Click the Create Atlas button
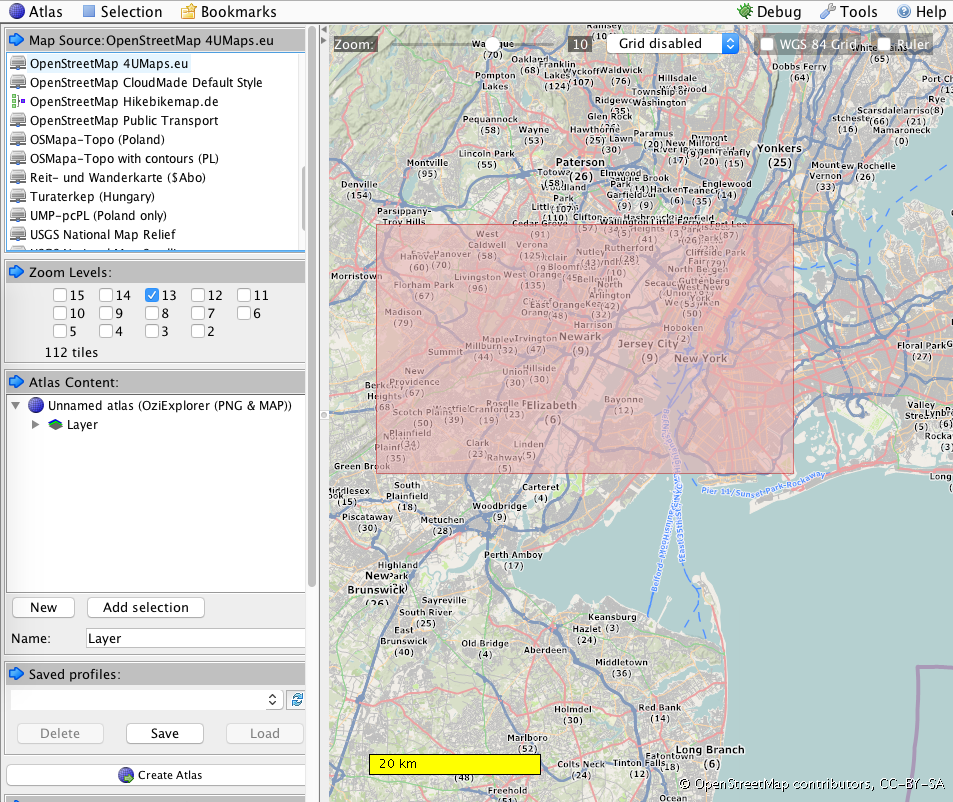The width and height of the screenshot is (953, 802). click(x=156, y=775)
